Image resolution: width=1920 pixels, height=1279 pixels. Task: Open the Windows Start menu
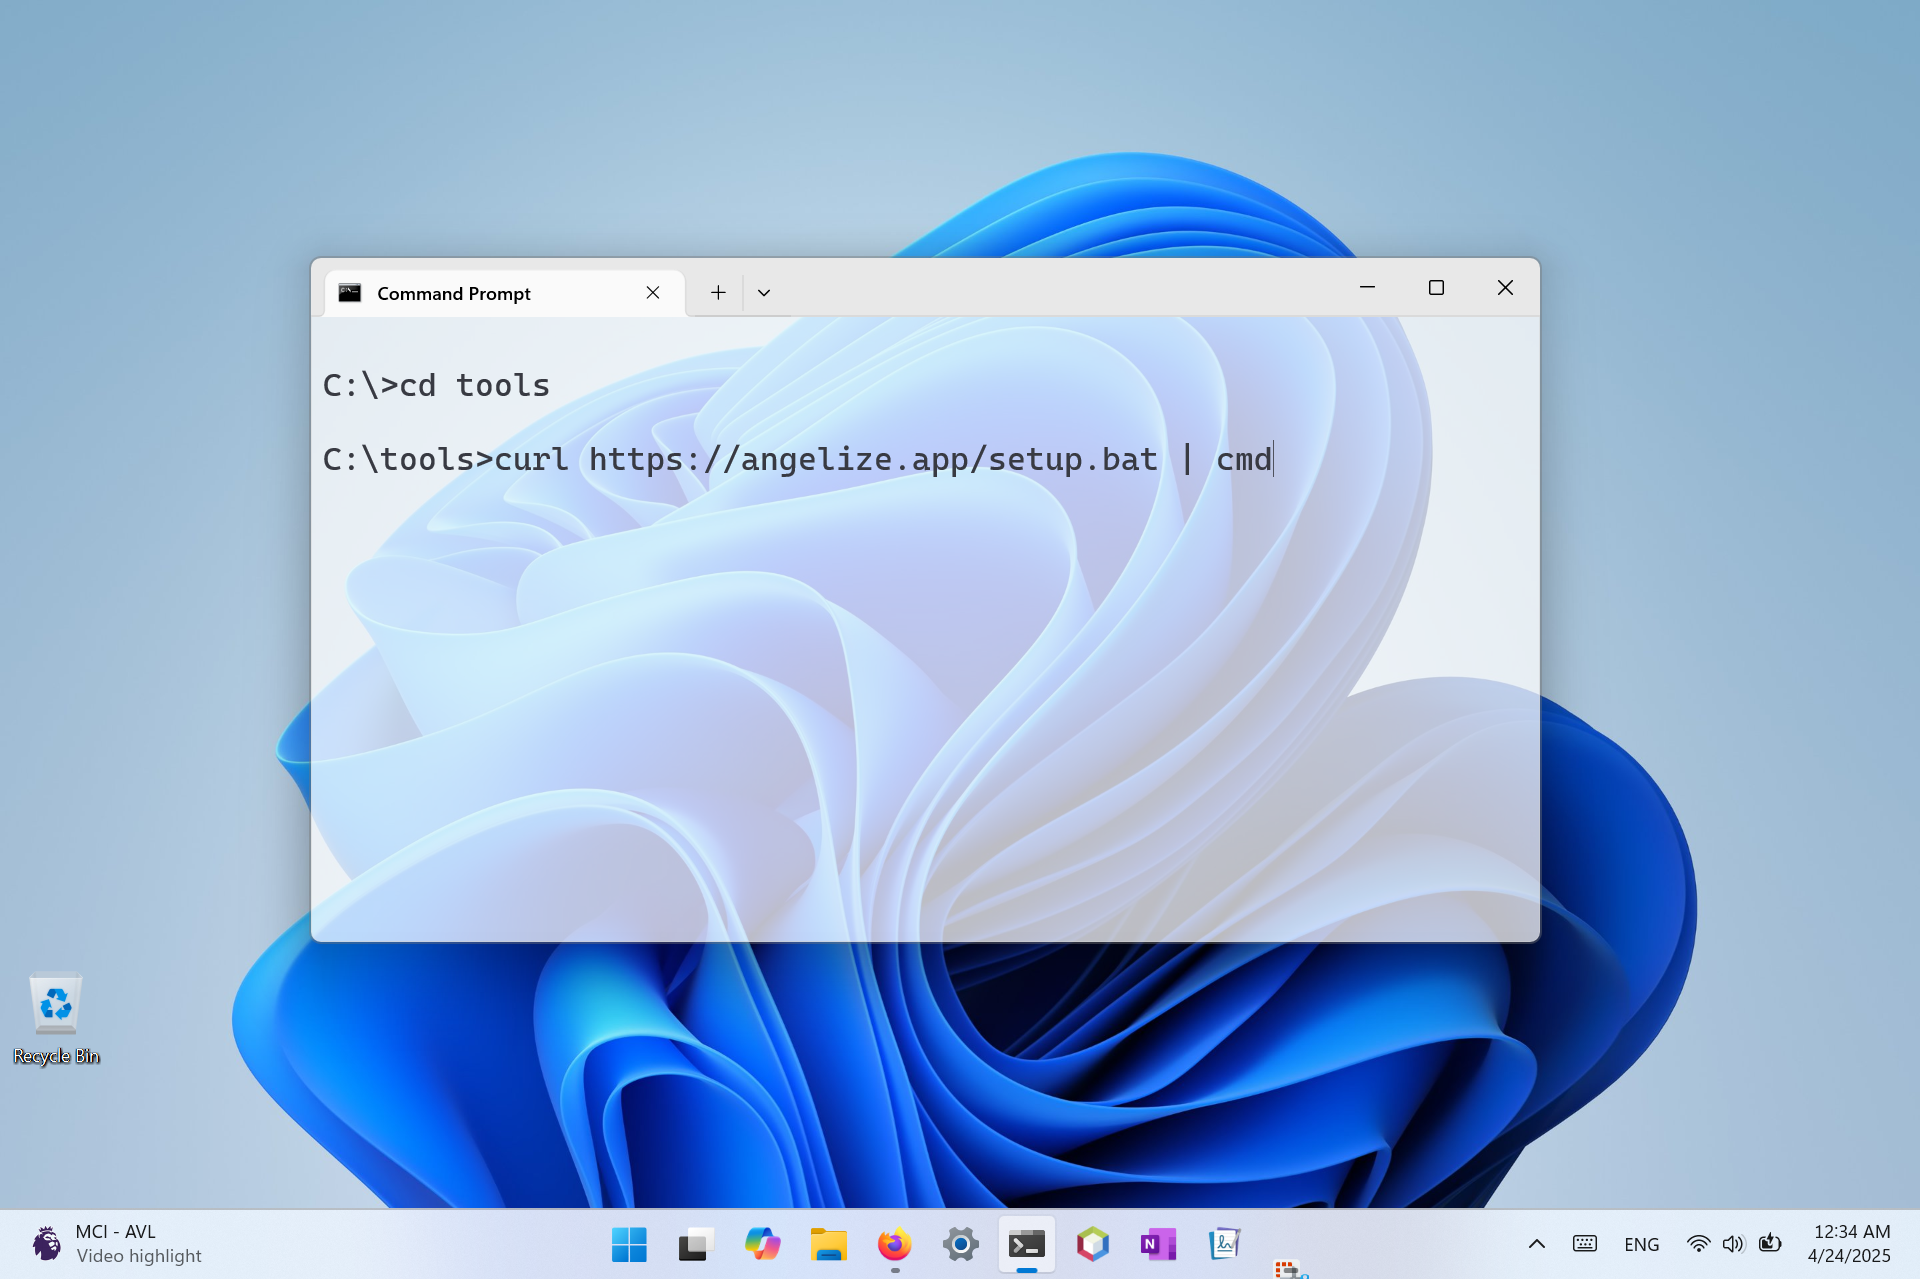629,1244
